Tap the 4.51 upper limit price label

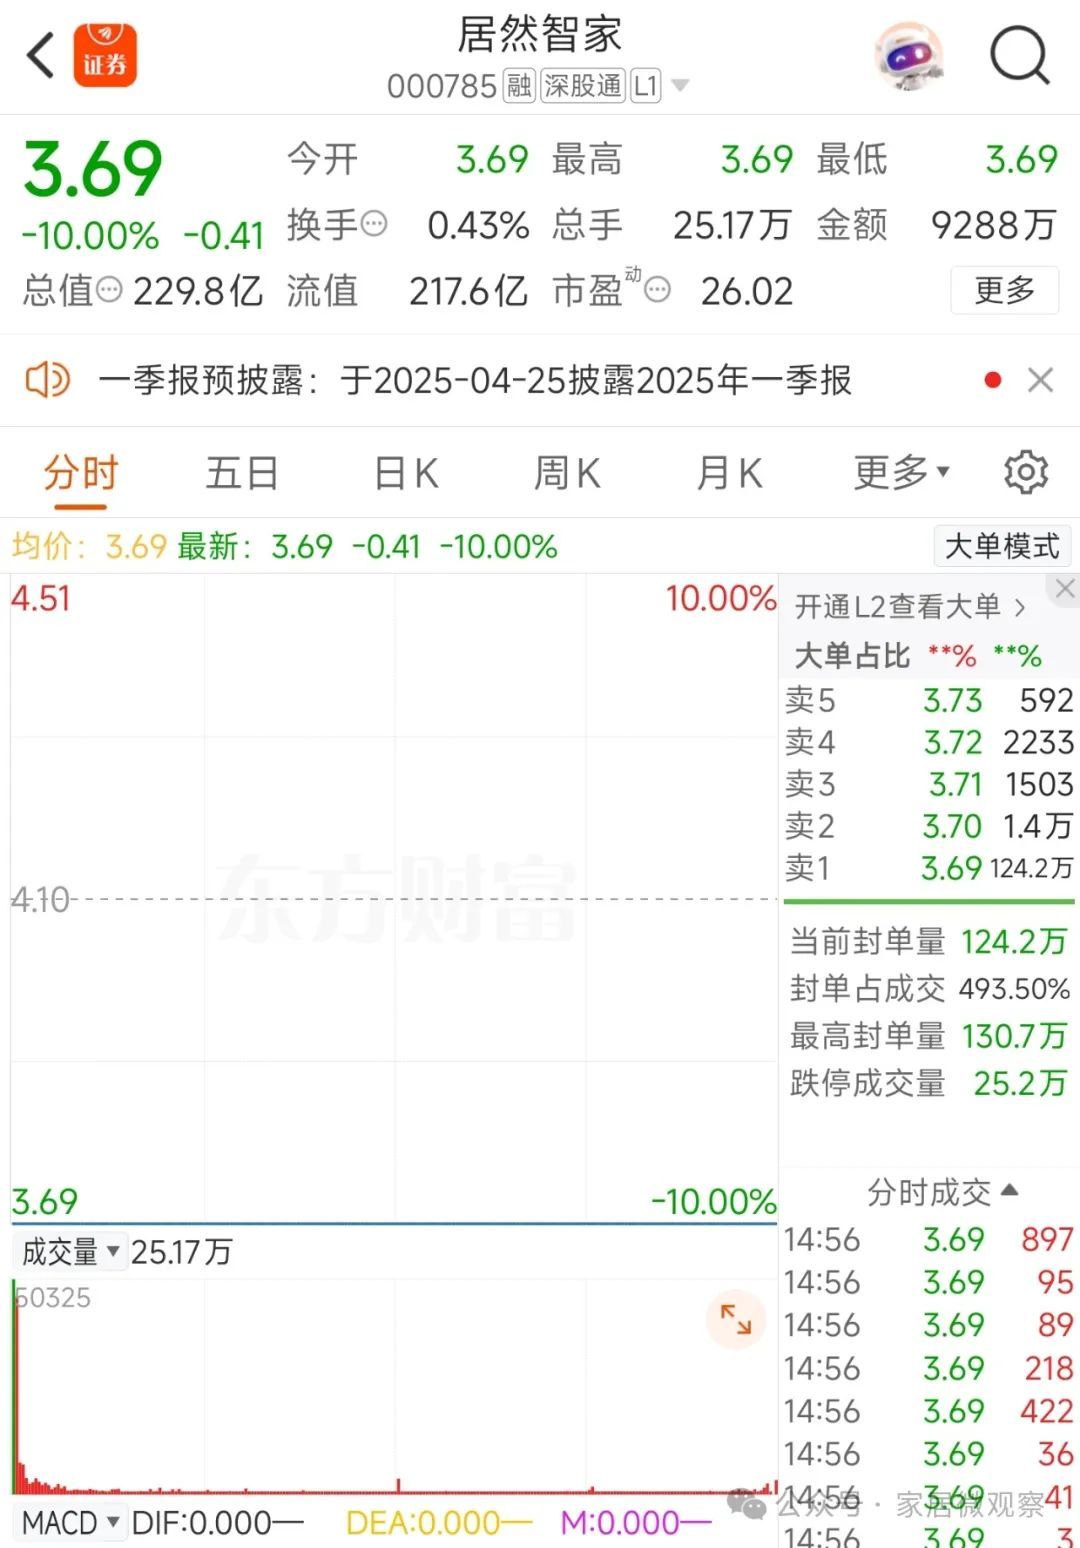41,598
